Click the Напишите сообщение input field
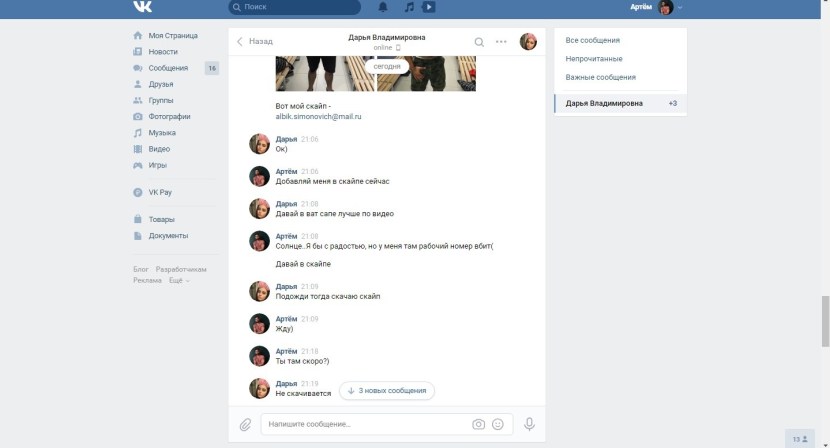This screenshot has height=448, width=830. click(x=365, y=424)
